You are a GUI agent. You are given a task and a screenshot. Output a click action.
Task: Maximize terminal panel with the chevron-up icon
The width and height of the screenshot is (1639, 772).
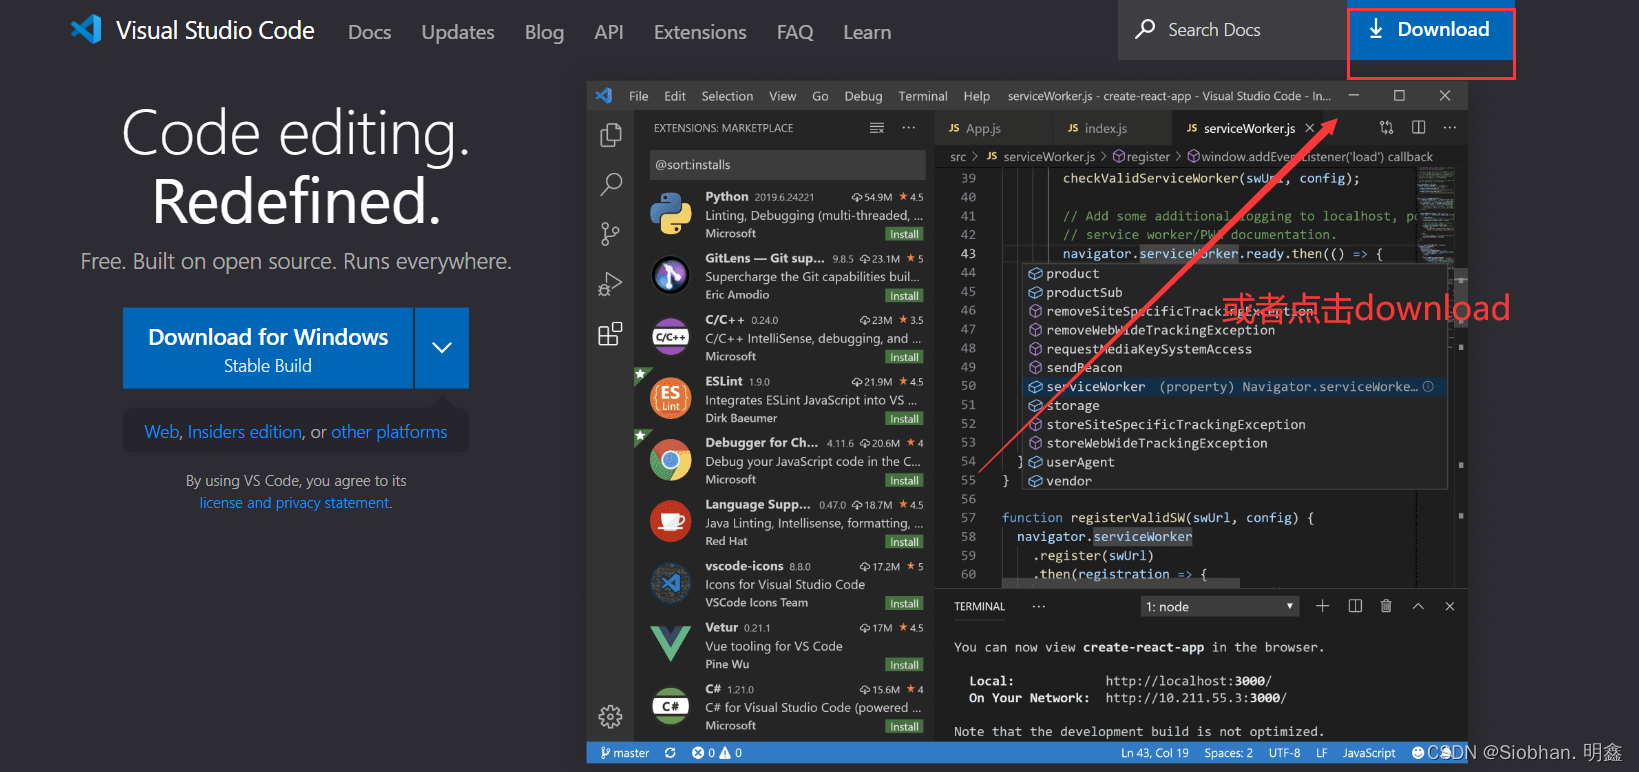pos(1418,606)
